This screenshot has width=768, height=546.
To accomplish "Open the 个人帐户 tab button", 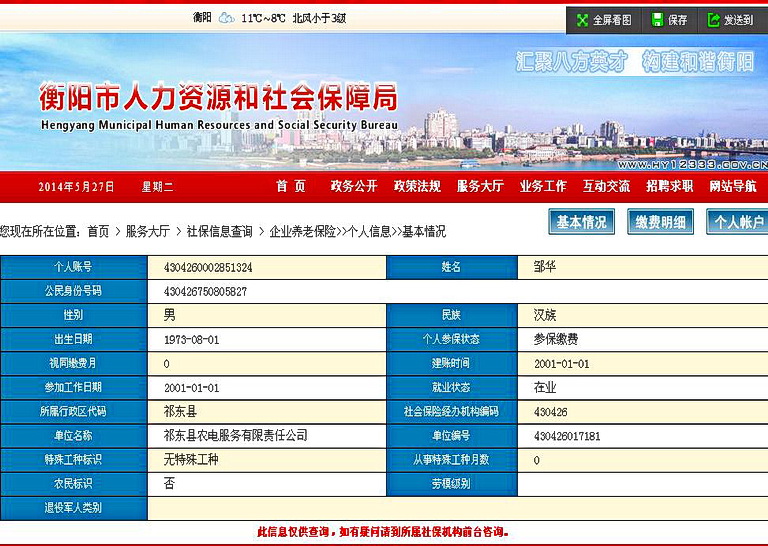I will click(738, 222).
